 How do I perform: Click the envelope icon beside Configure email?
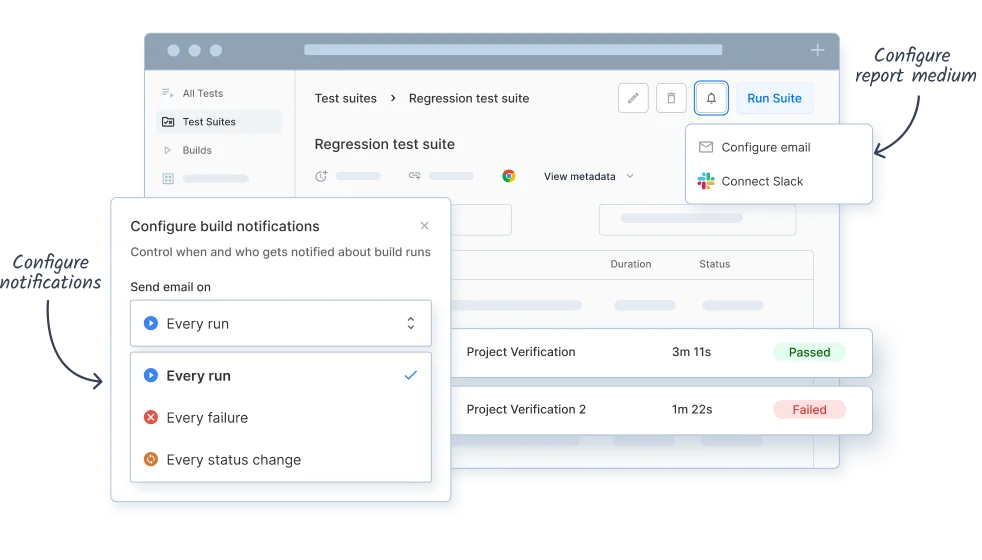(706, 147)
